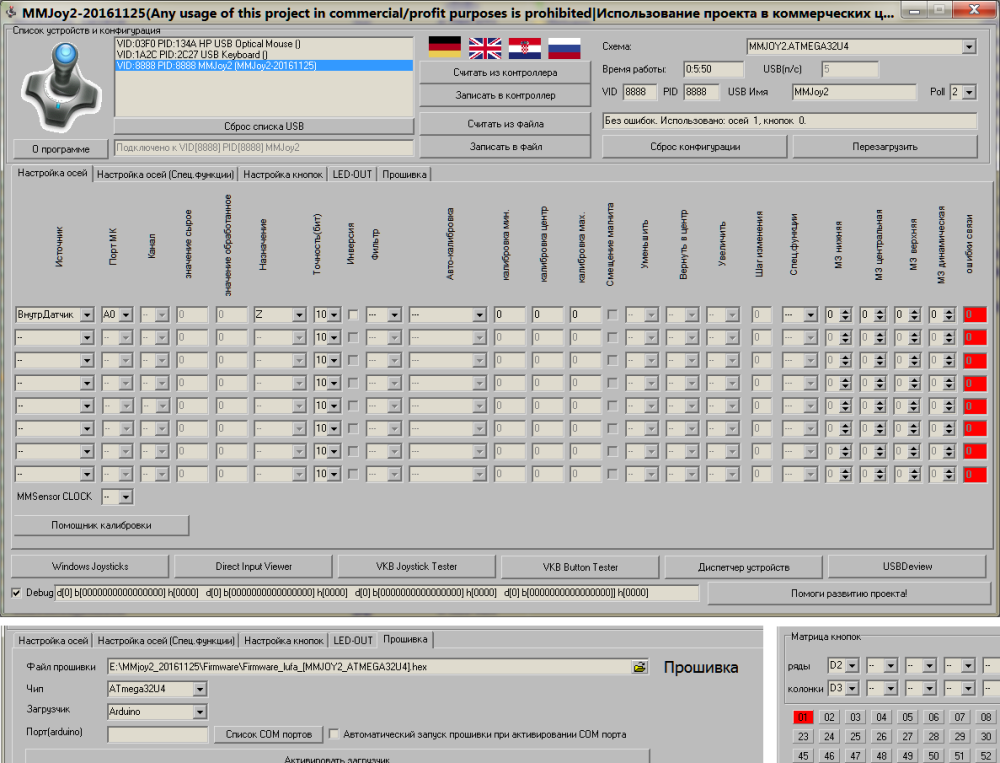Click the Croatian flag icon

tap(525, 47)
